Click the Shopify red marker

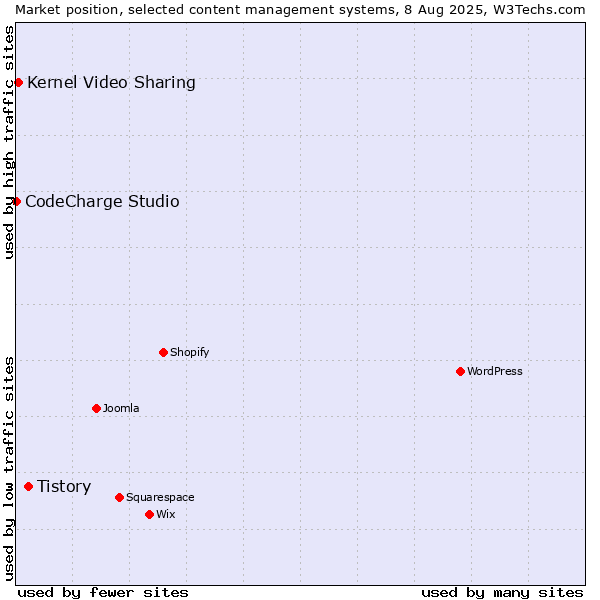(163, 352)
